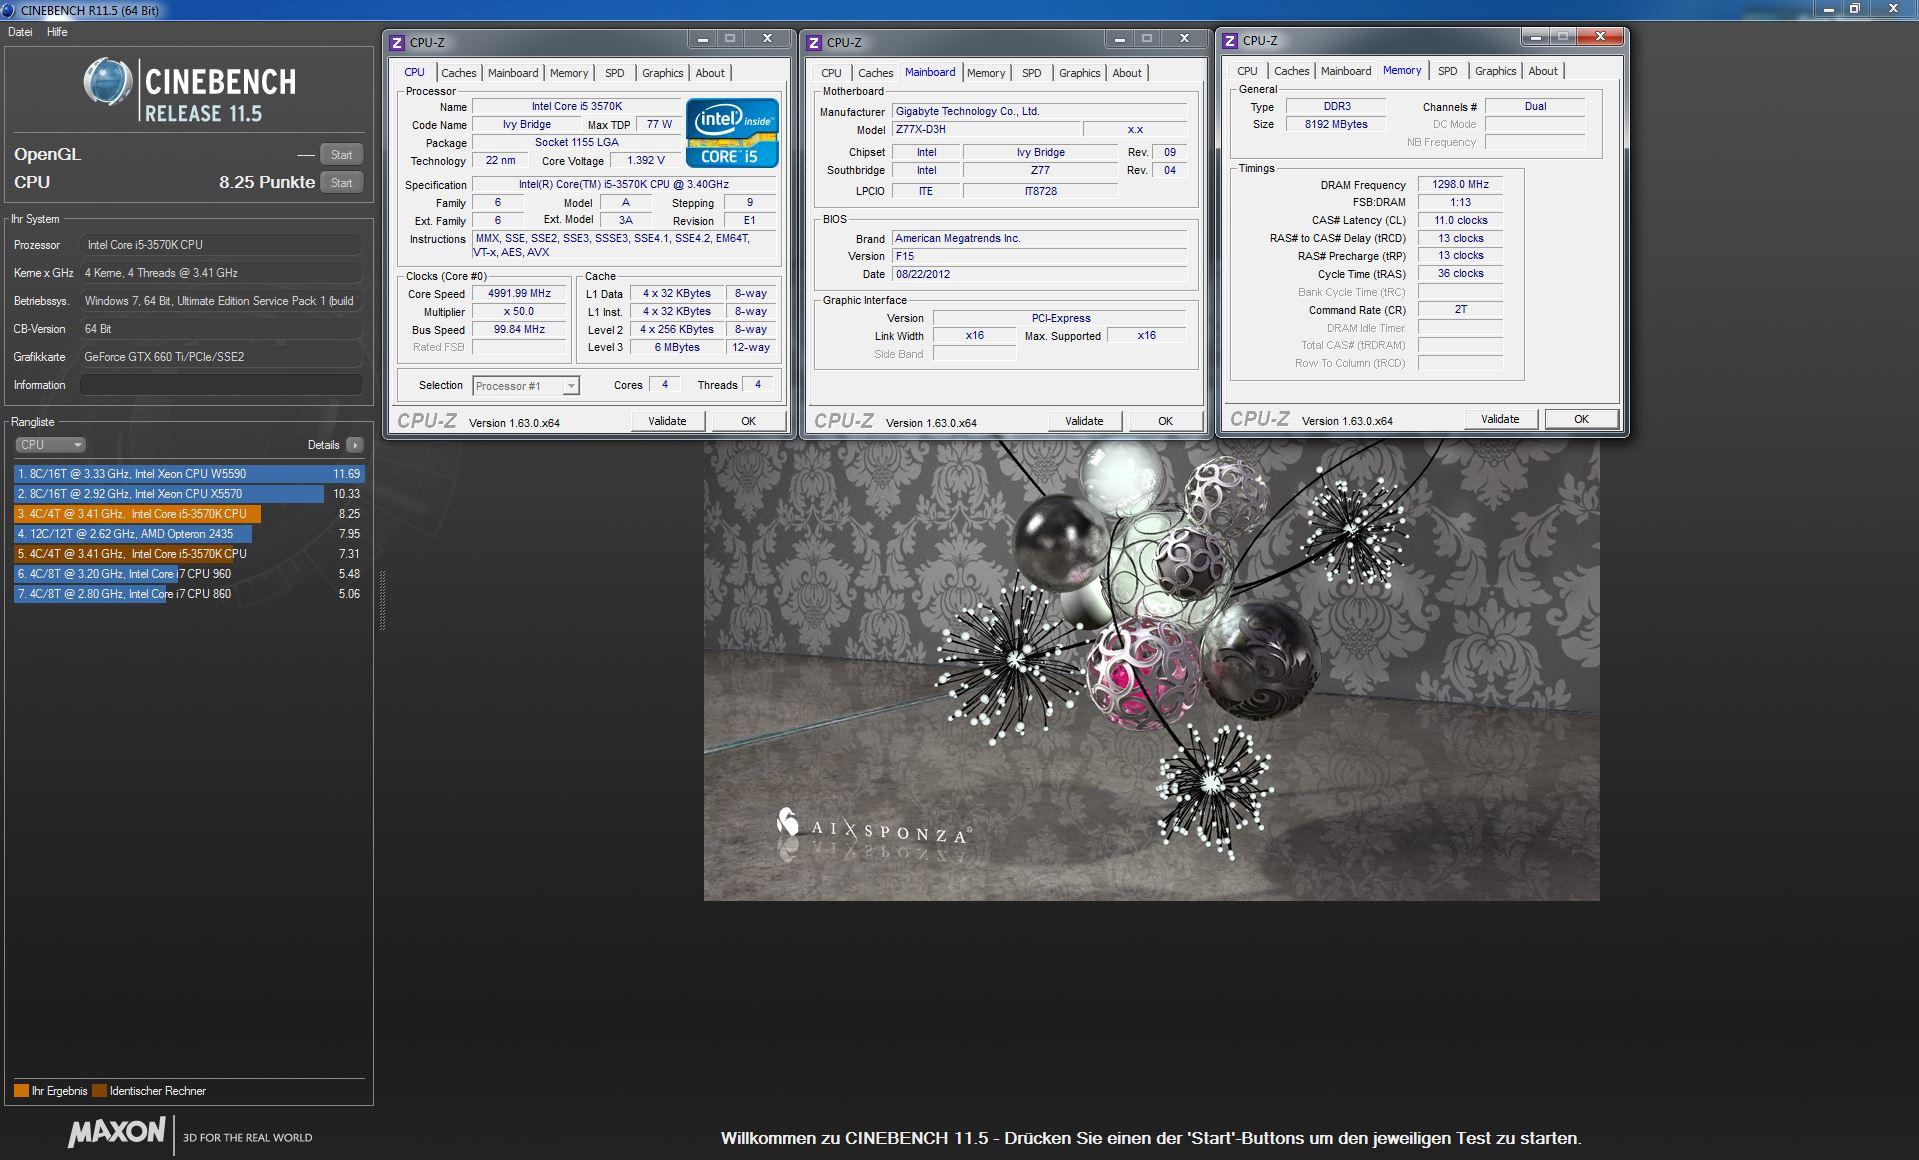Open Memory tab in first CPU-Z window
Viewport: 1919px width, 1160px height.
coord(569,73)
